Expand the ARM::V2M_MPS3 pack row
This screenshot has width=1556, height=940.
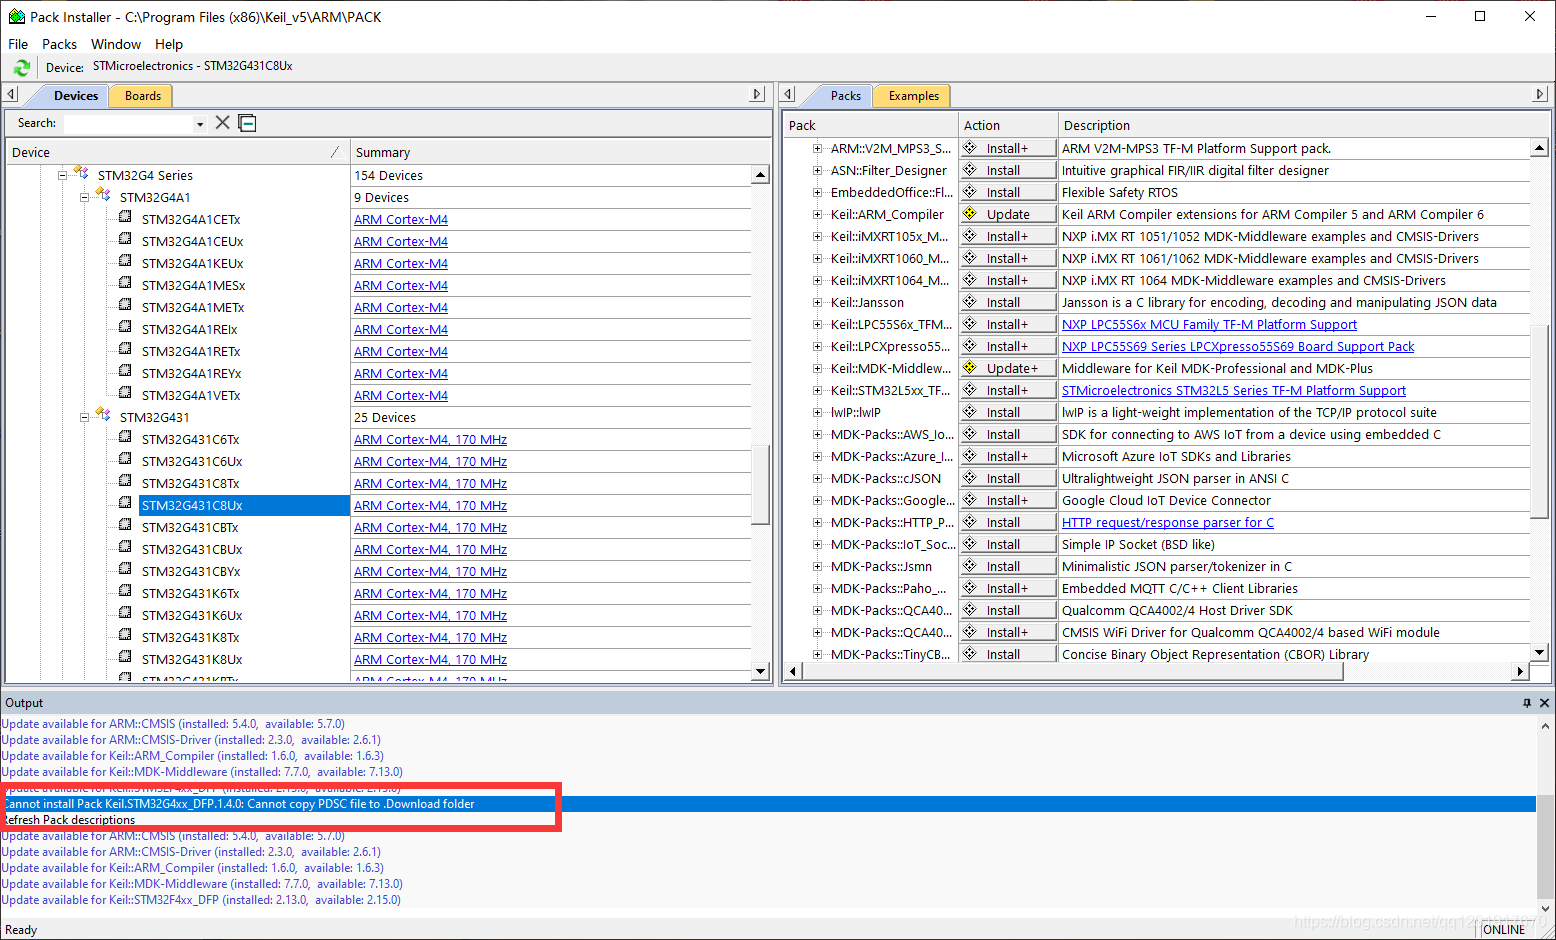point(817,148)
